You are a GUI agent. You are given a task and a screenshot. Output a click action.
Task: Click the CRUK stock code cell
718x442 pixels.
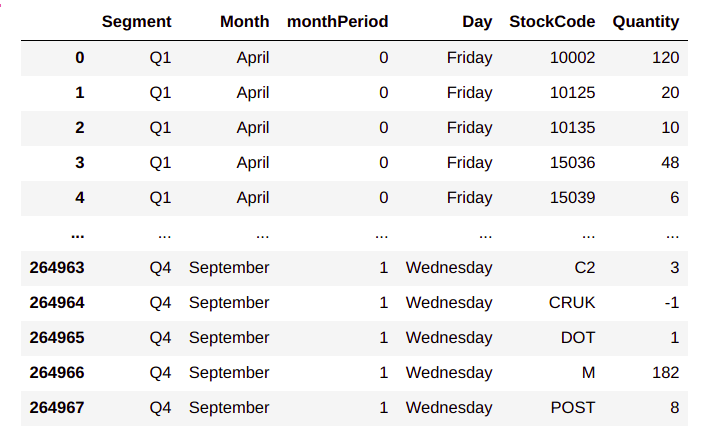point(572,302)
